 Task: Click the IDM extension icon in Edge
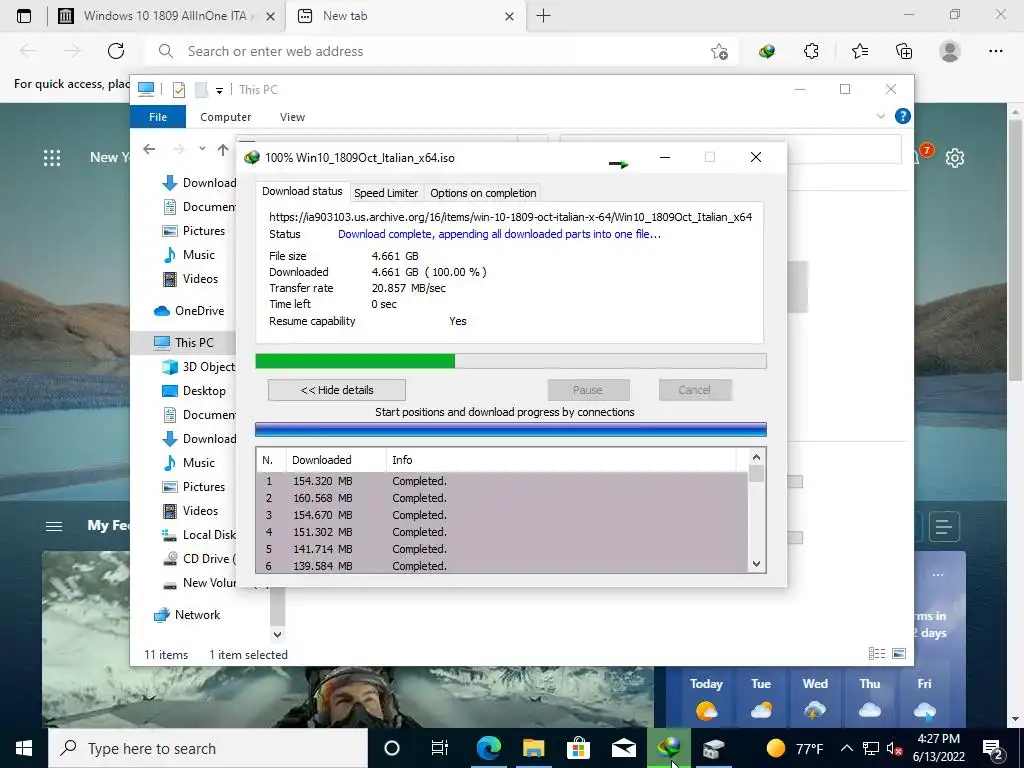point(767,51)
